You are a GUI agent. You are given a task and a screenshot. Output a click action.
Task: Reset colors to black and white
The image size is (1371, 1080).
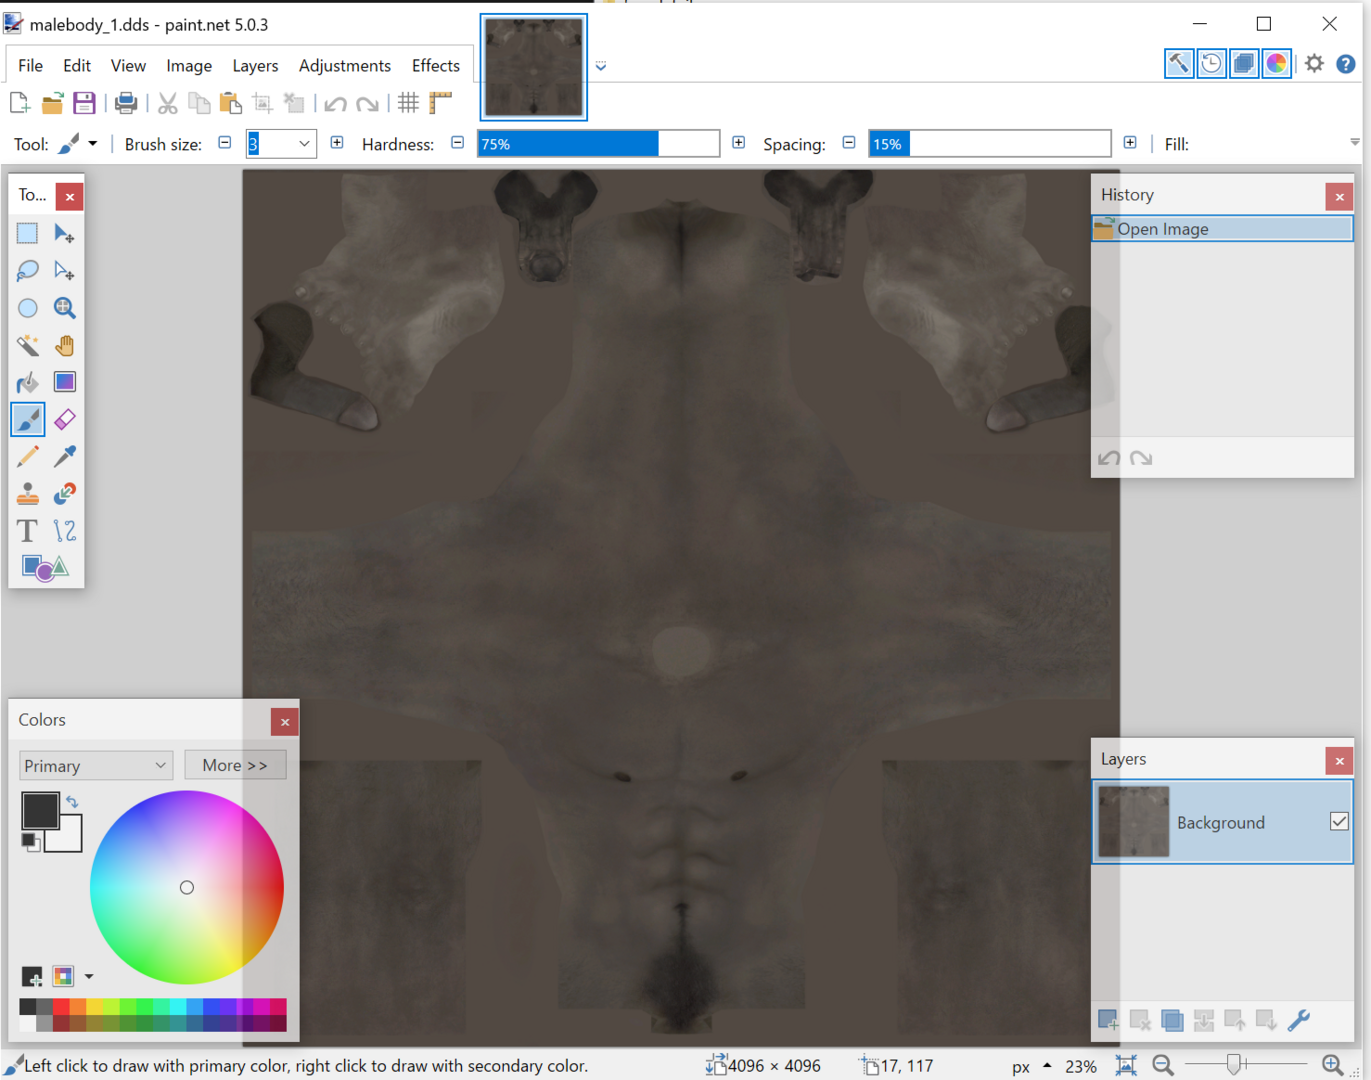pyautogui.click(x=31, y=842)
